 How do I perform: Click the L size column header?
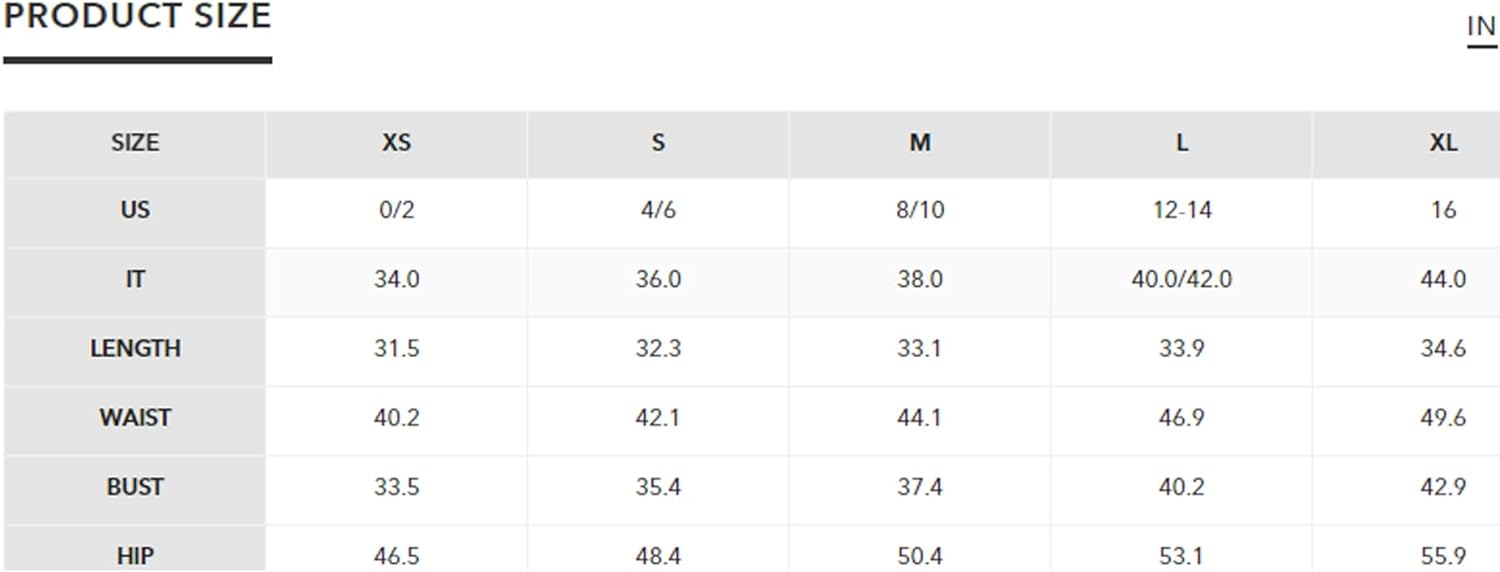click(x=1182, y=143)
